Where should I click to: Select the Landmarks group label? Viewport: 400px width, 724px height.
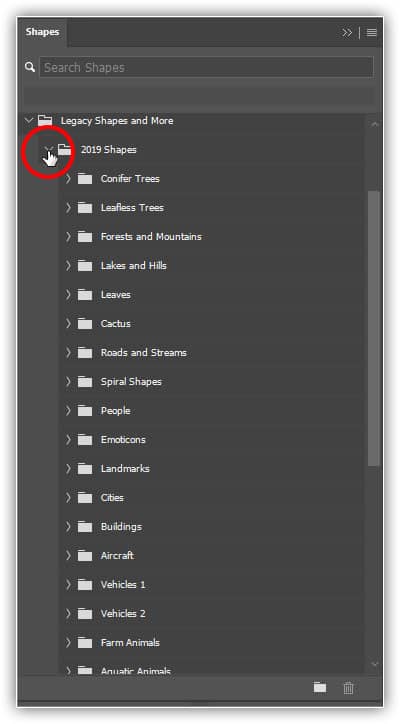click(x=125, y=469)
